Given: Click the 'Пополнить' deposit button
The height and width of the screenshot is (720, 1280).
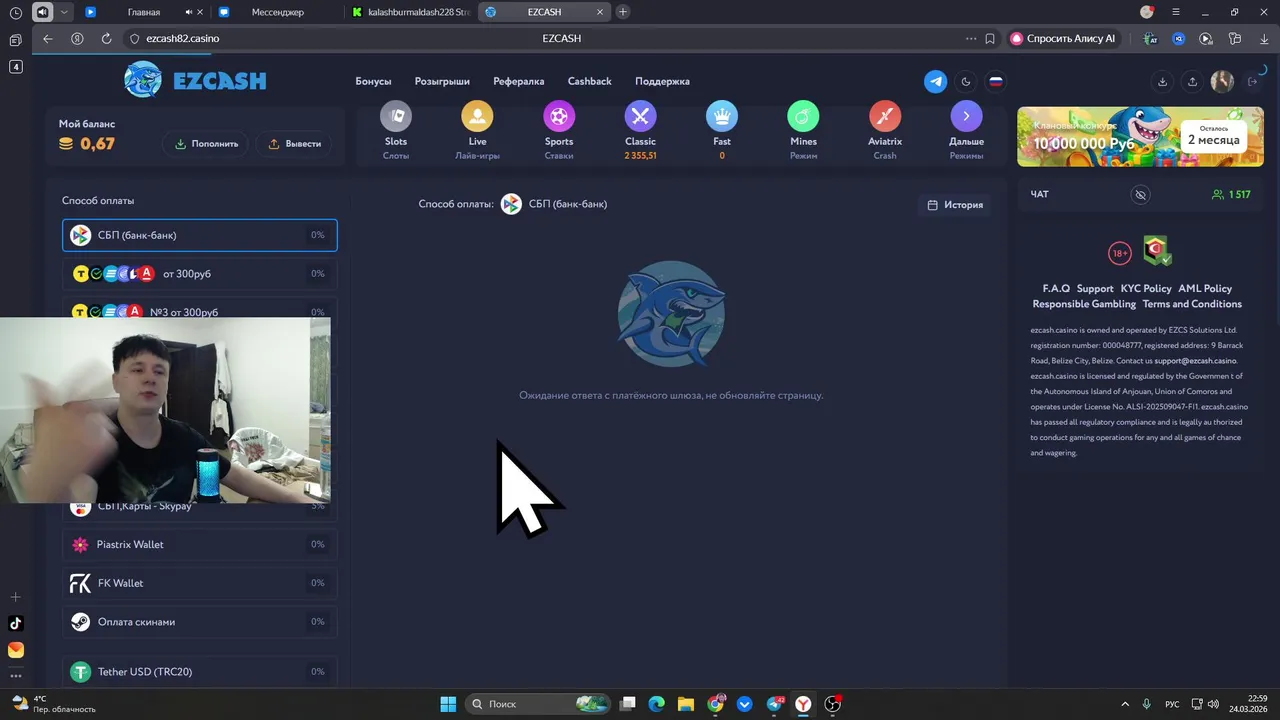Looking at the screenshot, I should point(206,143).
